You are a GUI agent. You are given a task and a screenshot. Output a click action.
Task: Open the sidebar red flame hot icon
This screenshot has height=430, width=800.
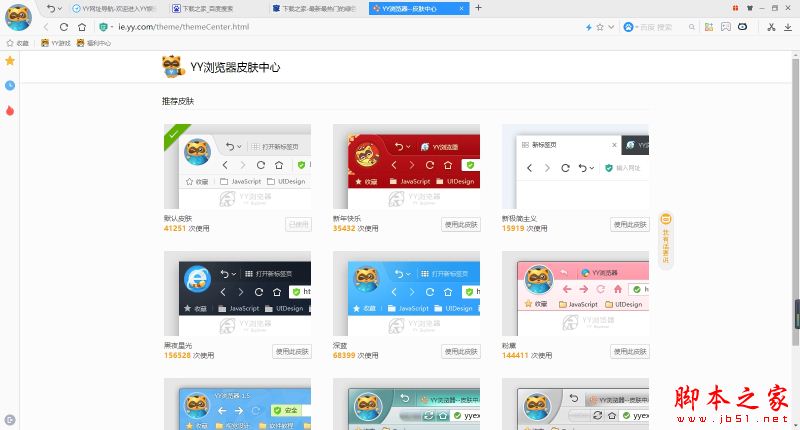point(10,110)
